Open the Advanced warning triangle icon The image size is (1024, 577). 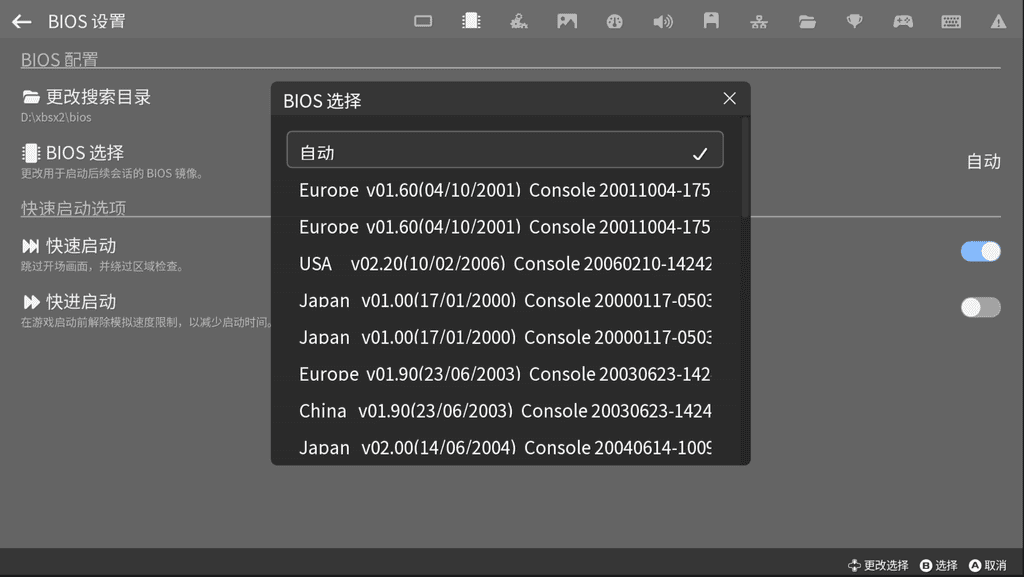[999, 22]
